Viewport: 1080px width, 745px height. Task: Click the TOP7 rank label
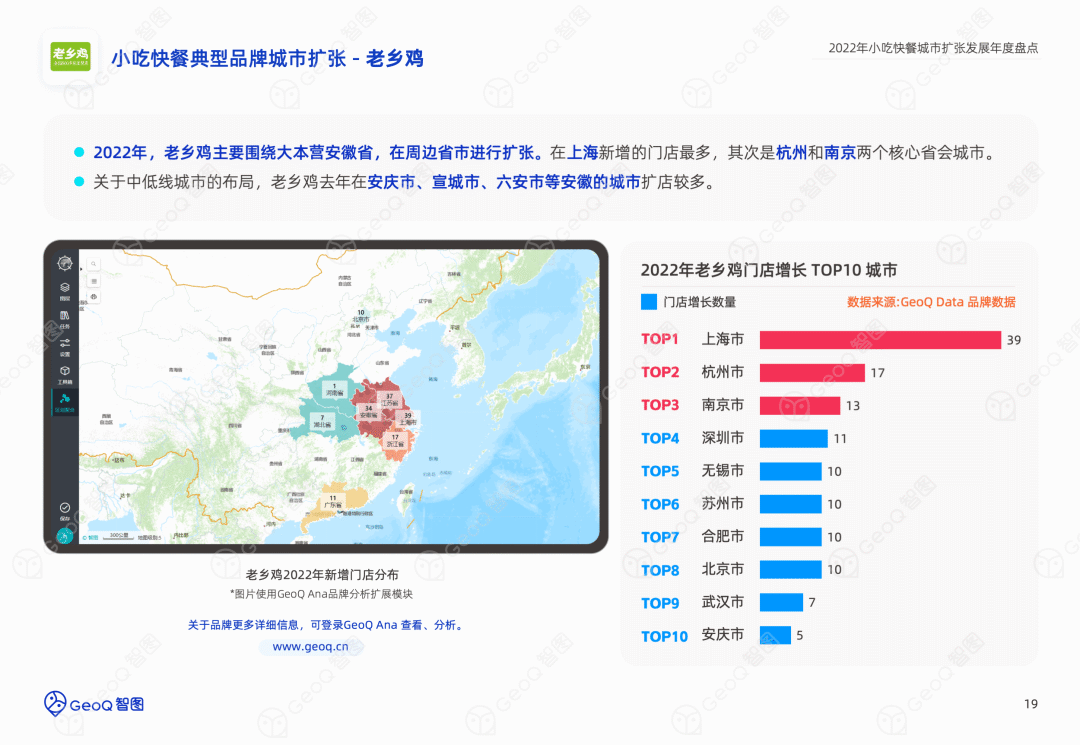660,537
